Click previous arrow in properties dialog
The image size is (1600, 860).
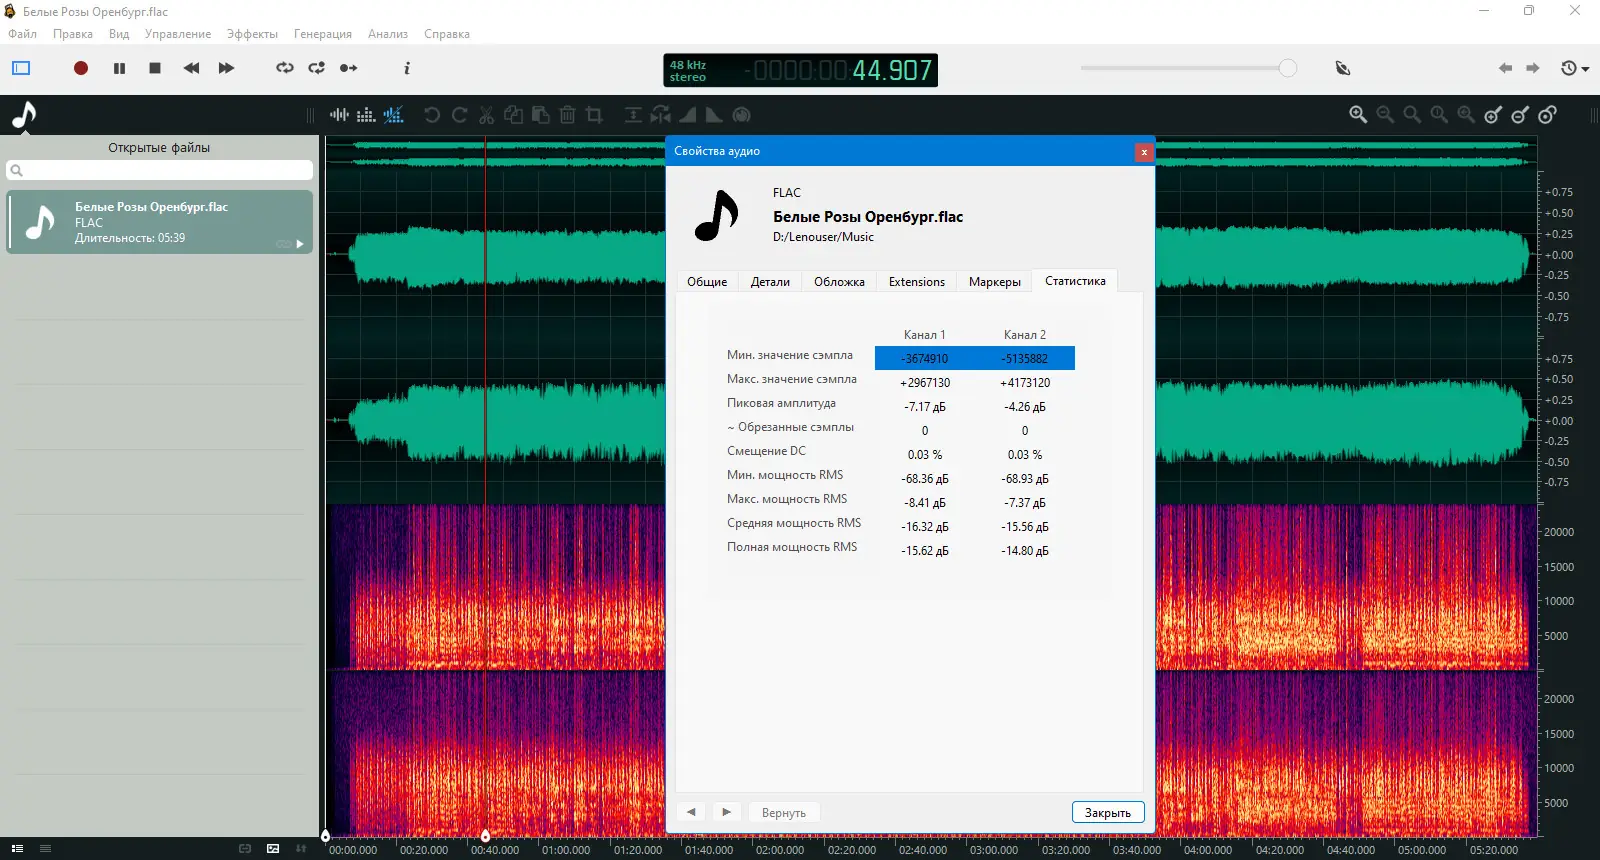click(691, 812)
